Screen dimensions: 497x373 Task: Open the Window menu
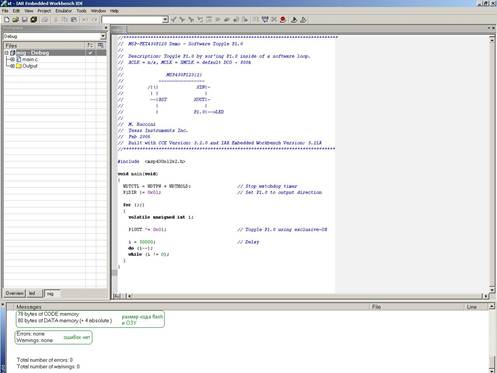click(98, 11)
